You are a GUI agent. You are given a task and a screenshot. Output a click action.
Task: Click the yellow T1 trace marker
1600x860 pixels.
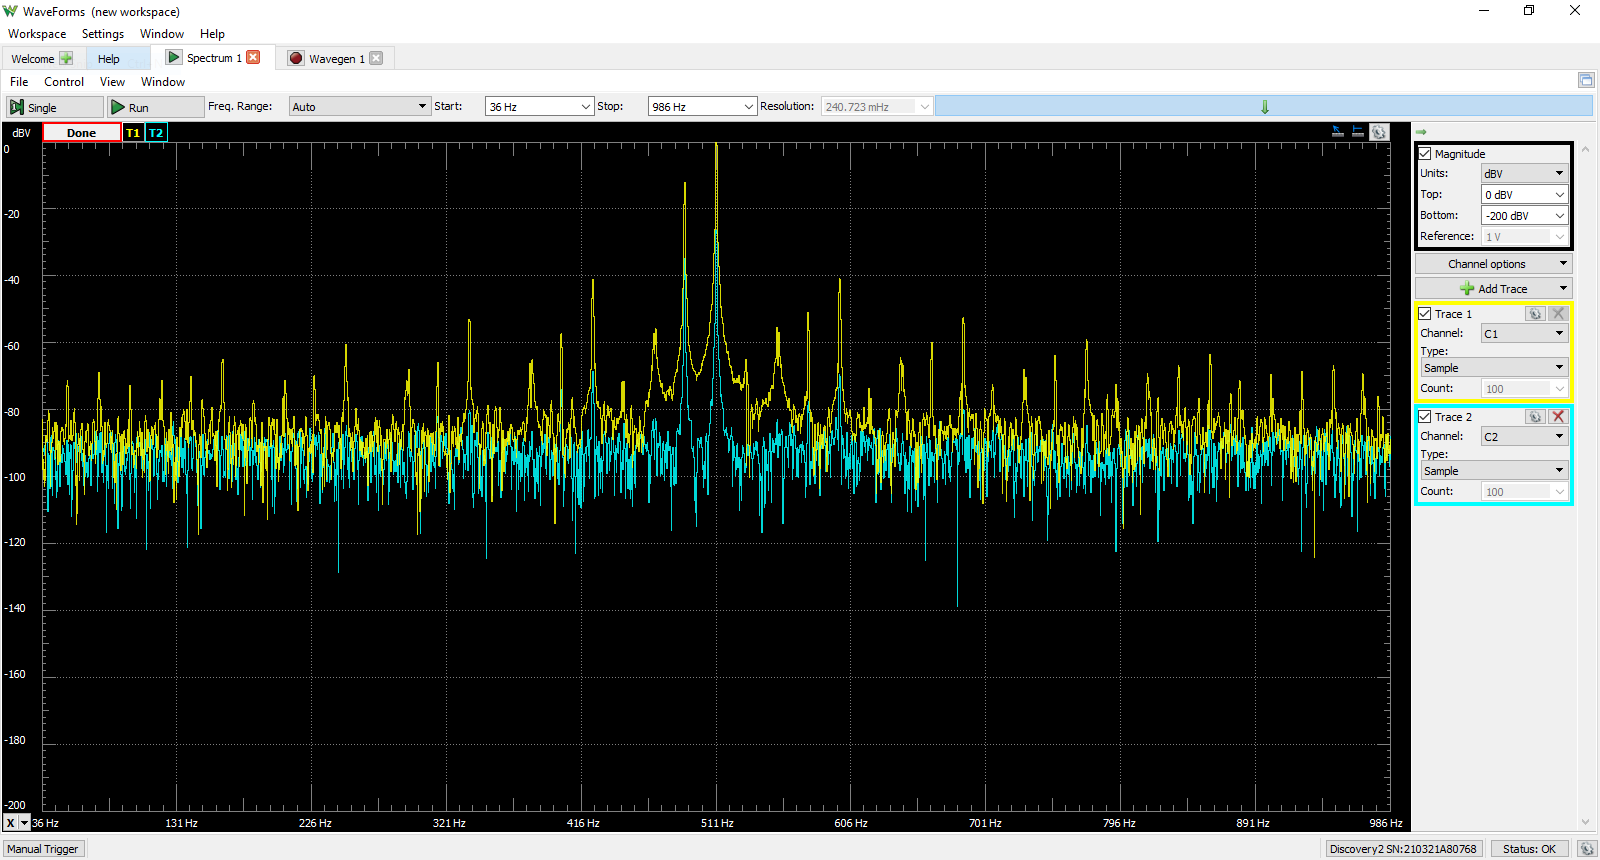[133, 133]
